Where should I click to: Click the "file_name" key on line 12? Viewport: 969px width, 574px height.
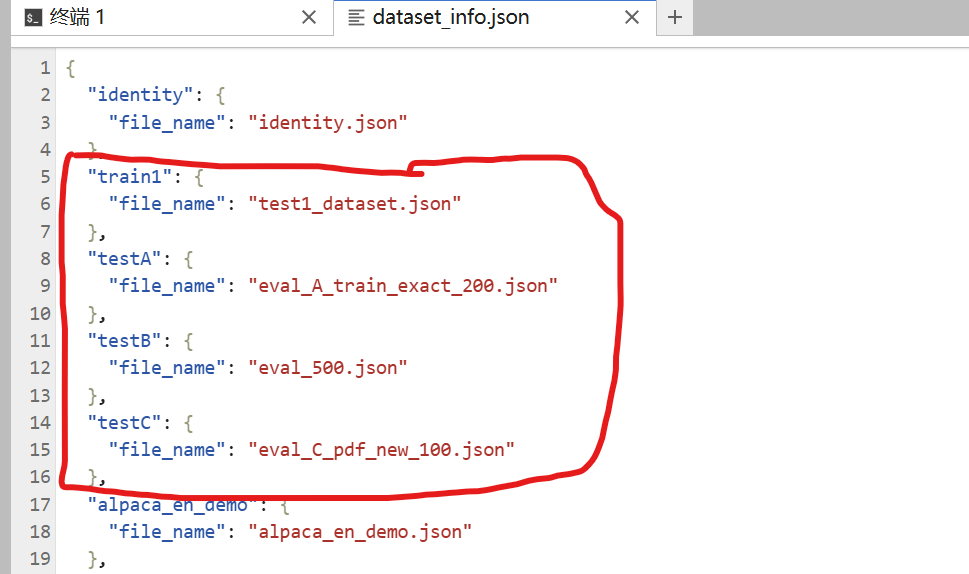tap(167, 368)
